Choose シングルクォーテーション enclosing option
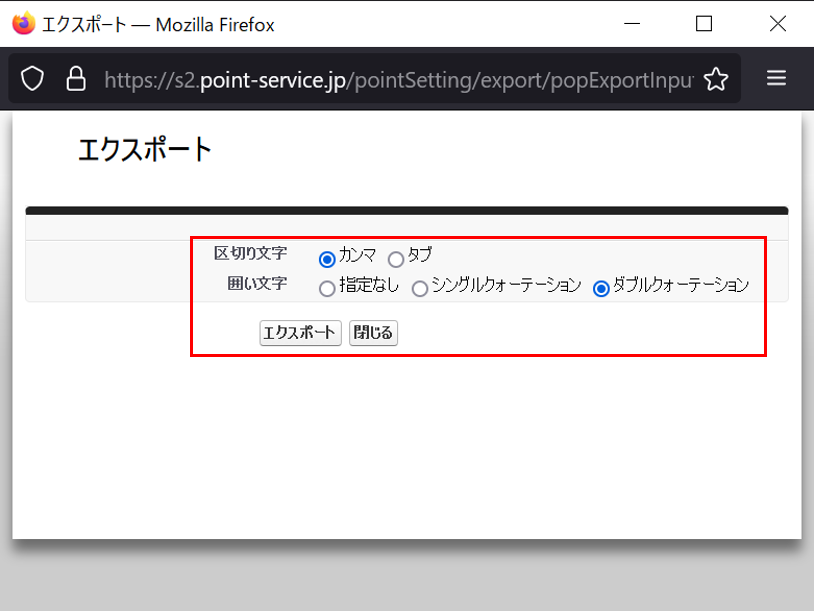The width and height of the screenshot is (814, 611). (420, 288)
